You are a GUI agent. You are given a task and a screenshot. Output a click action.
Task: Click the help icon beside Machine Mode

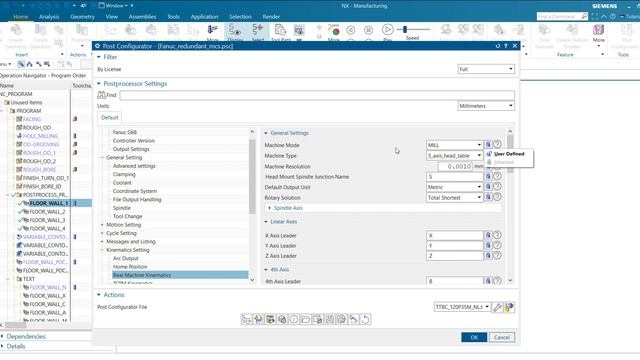point(497,144)
